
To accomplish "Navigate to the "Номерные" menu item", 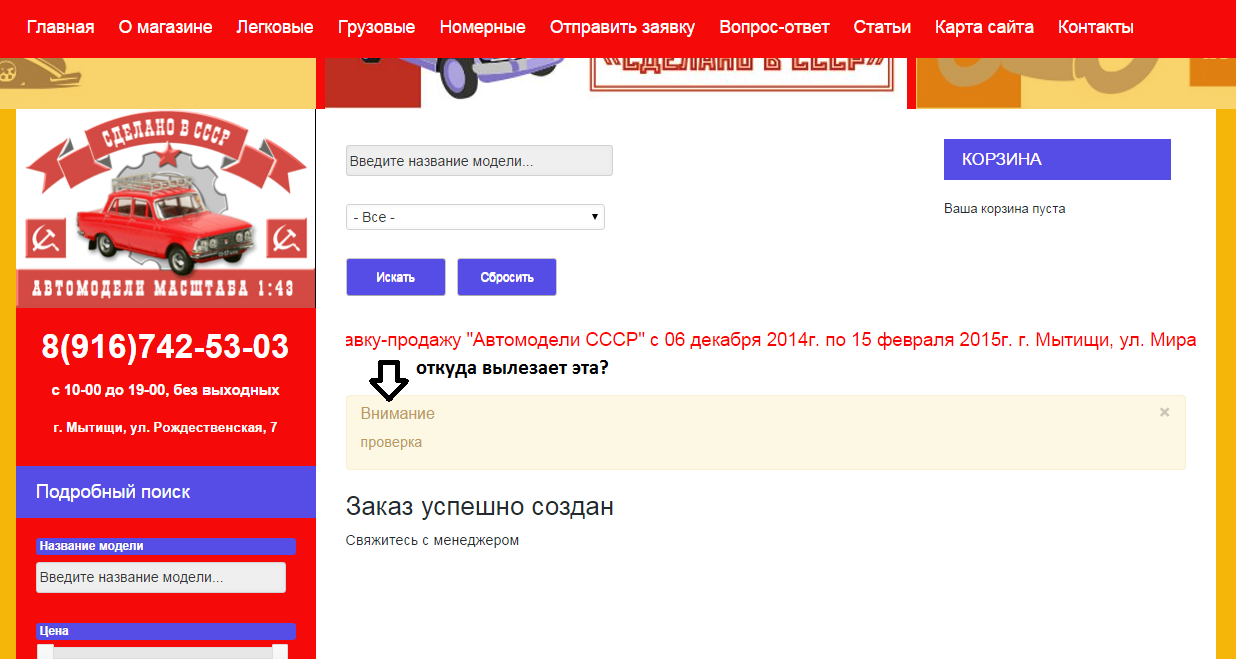I will 482,27.
